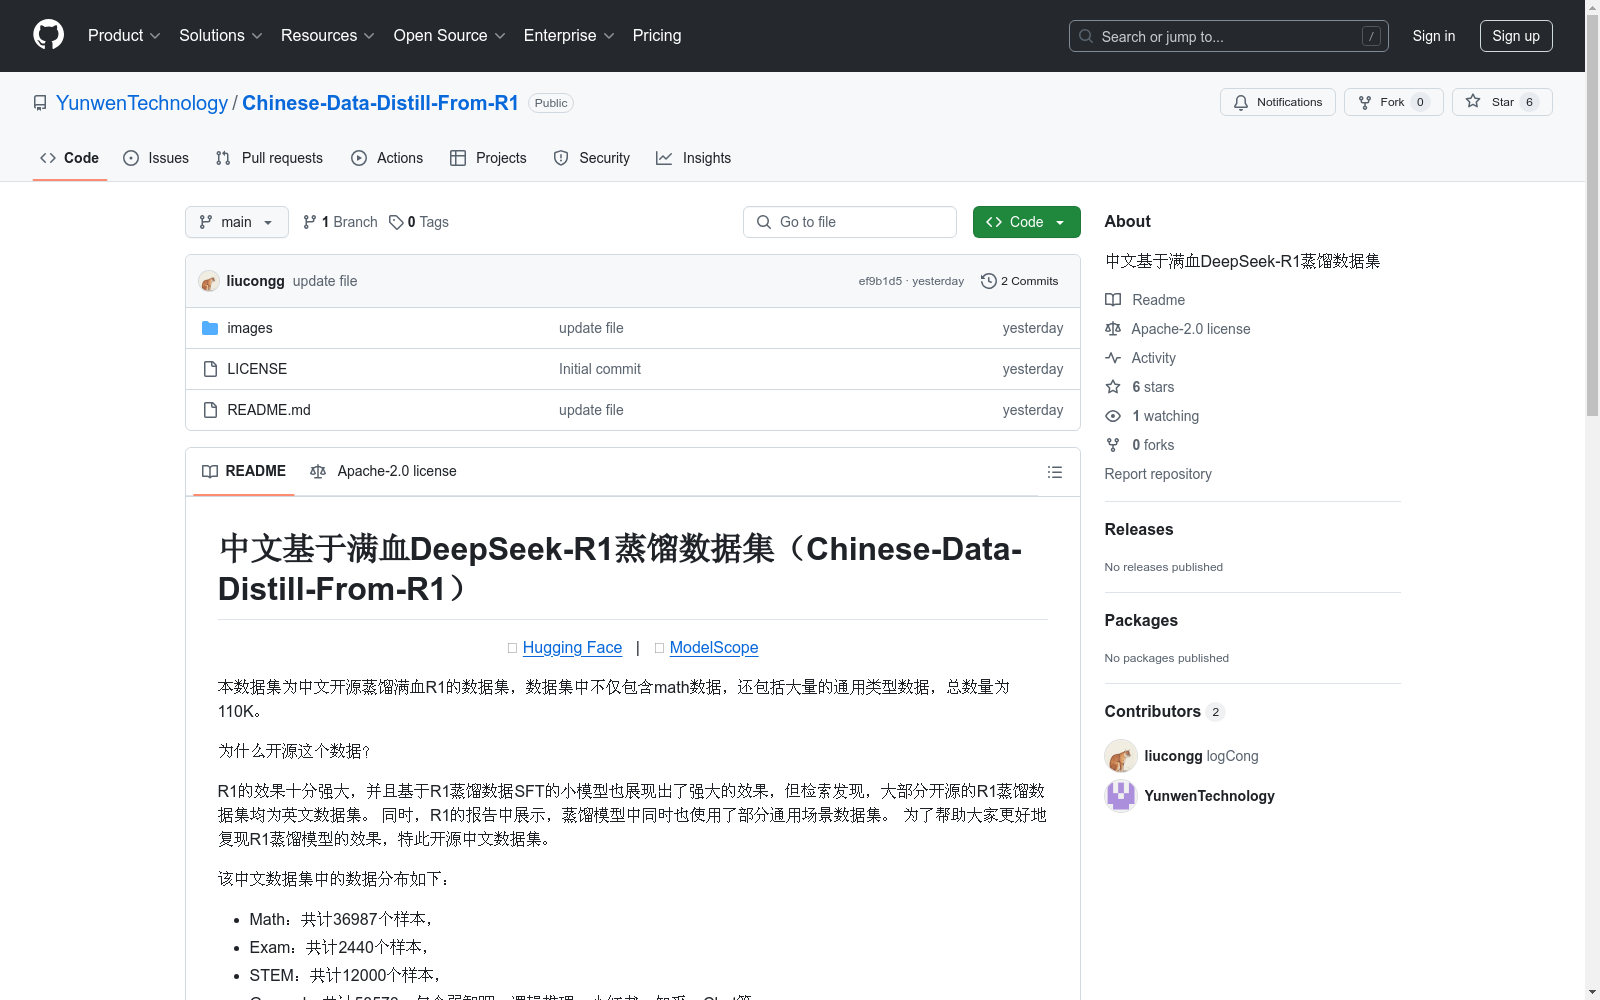Open liucongg logCong contributor name
This screenshot has width=1600, height=1000.
(x=1201, y=756)
